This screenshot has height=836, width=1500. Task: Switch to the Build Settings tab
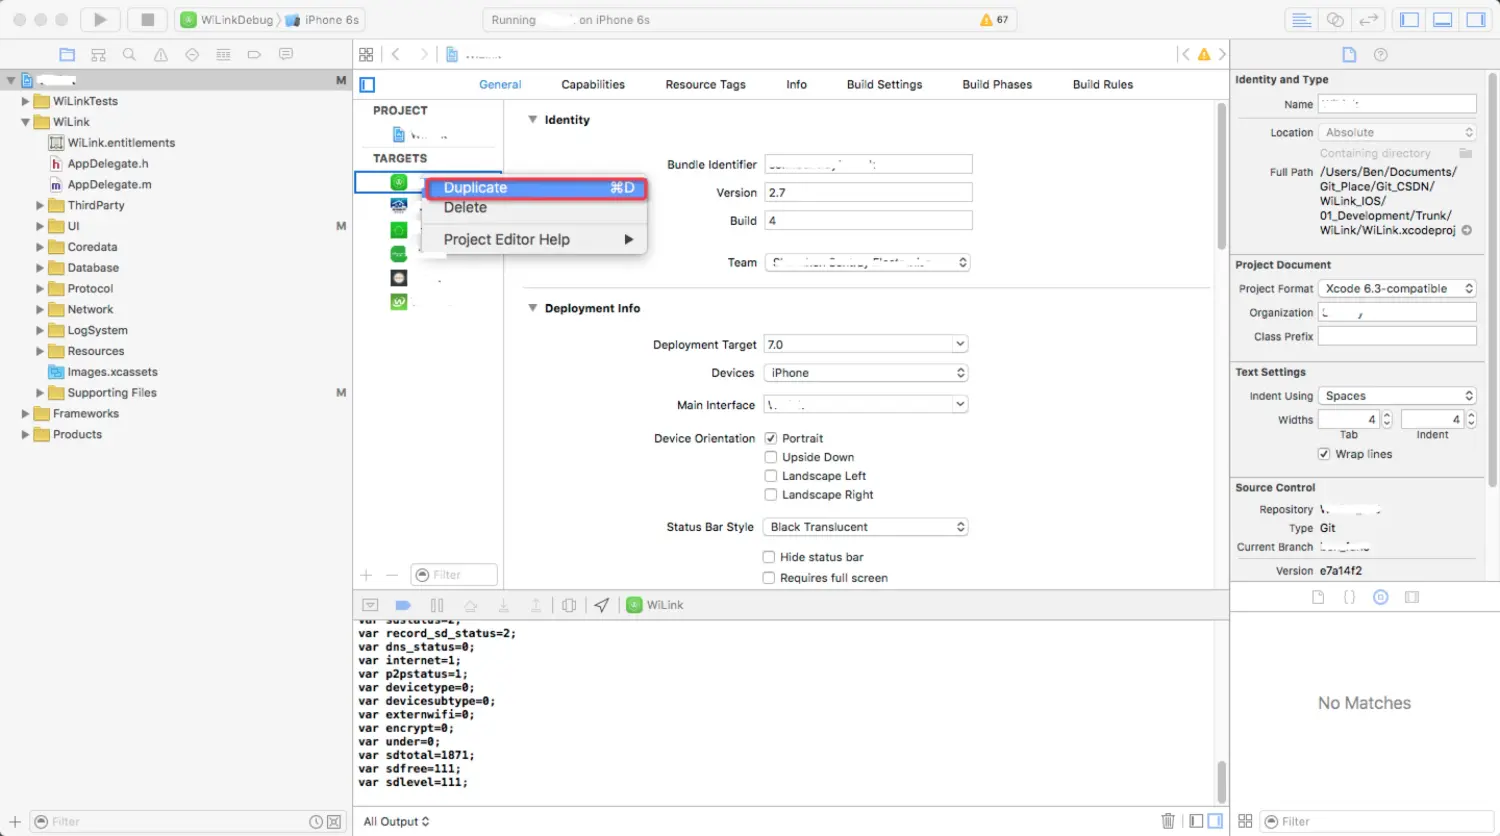884,85
